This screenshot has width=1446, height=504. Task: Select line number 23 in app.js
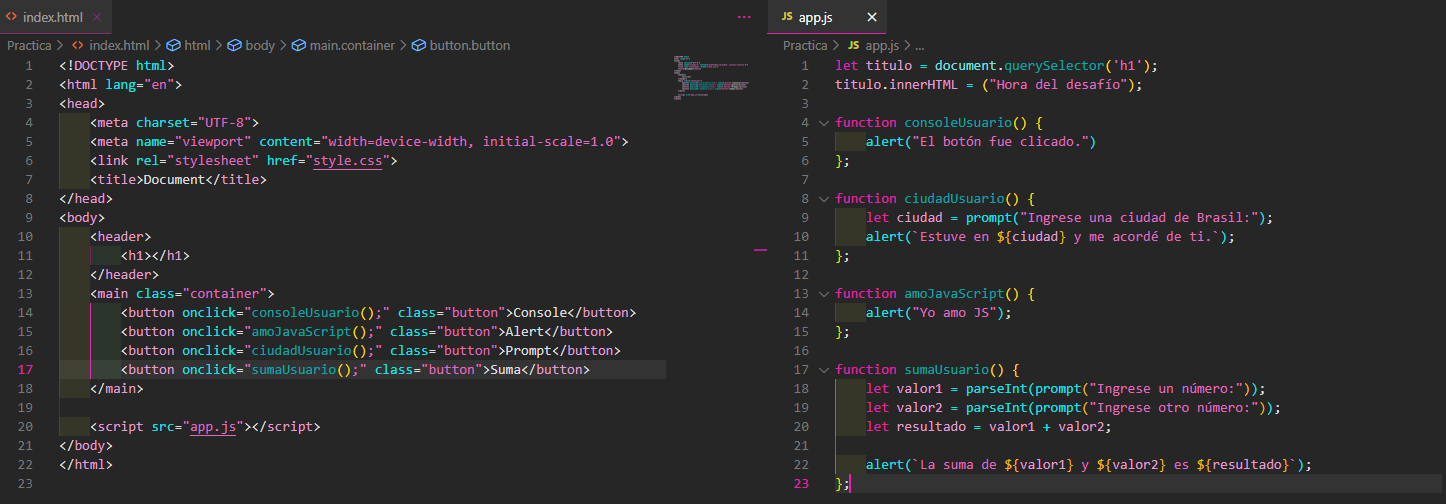[x=799, y=484]
